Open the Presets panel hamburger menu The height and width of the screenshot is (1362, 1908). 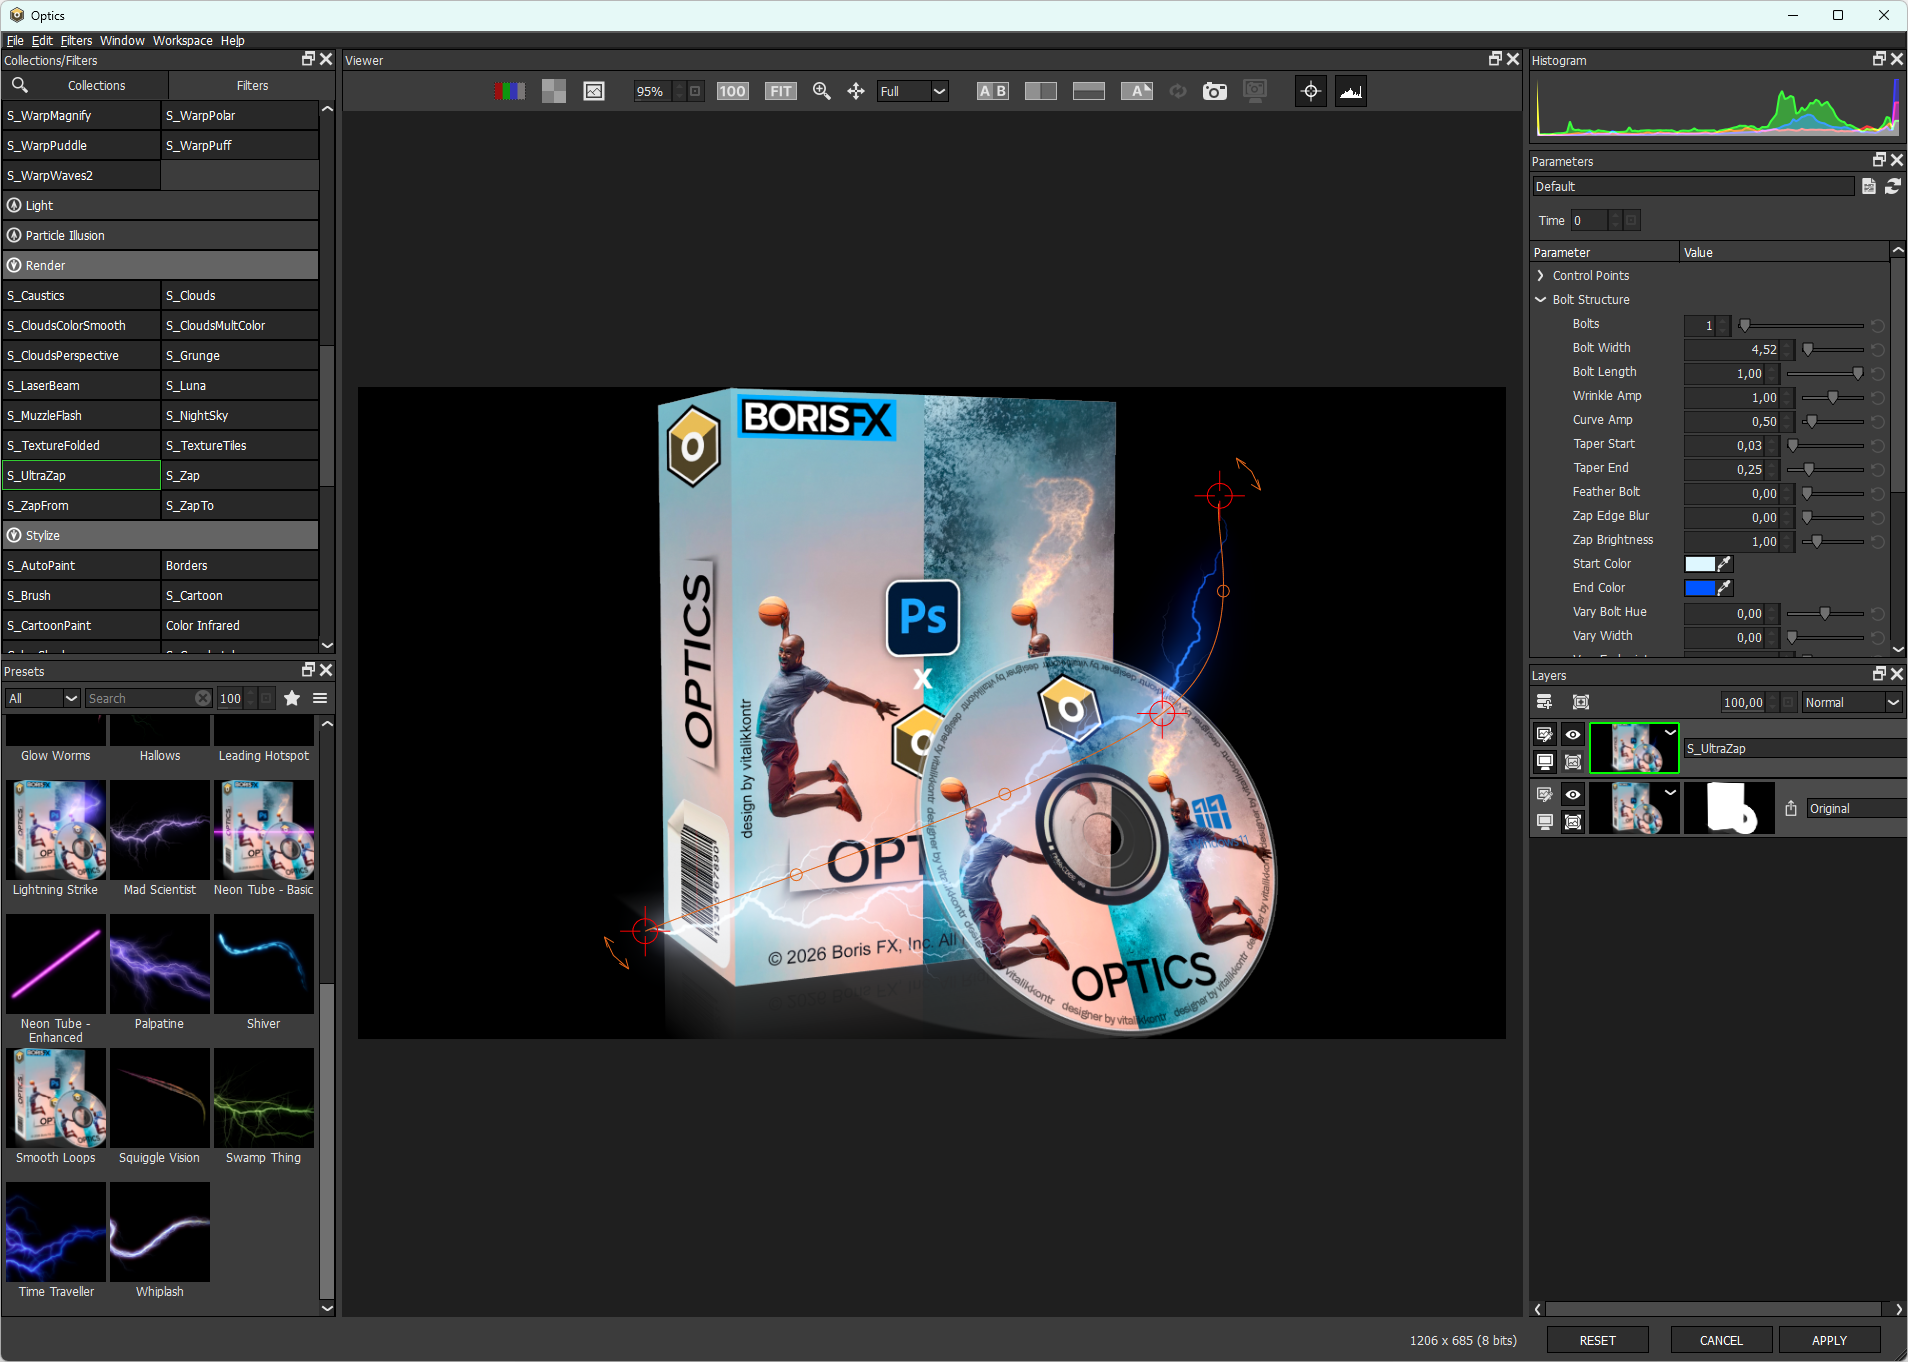coord(320,698)
